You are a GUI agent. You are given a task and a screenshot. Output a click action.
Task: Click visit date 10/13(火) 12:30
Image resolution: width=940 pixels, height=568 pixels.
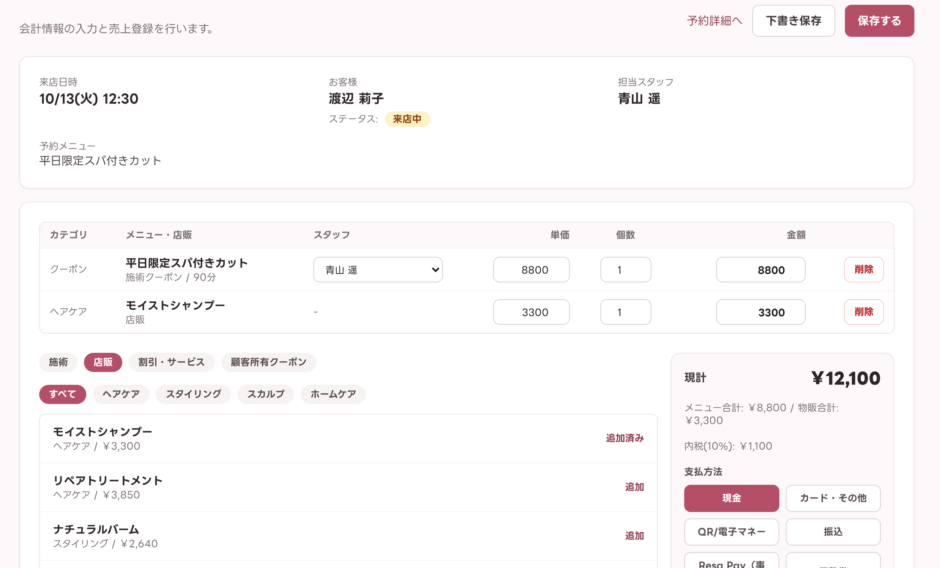click(x=89, y=99)
